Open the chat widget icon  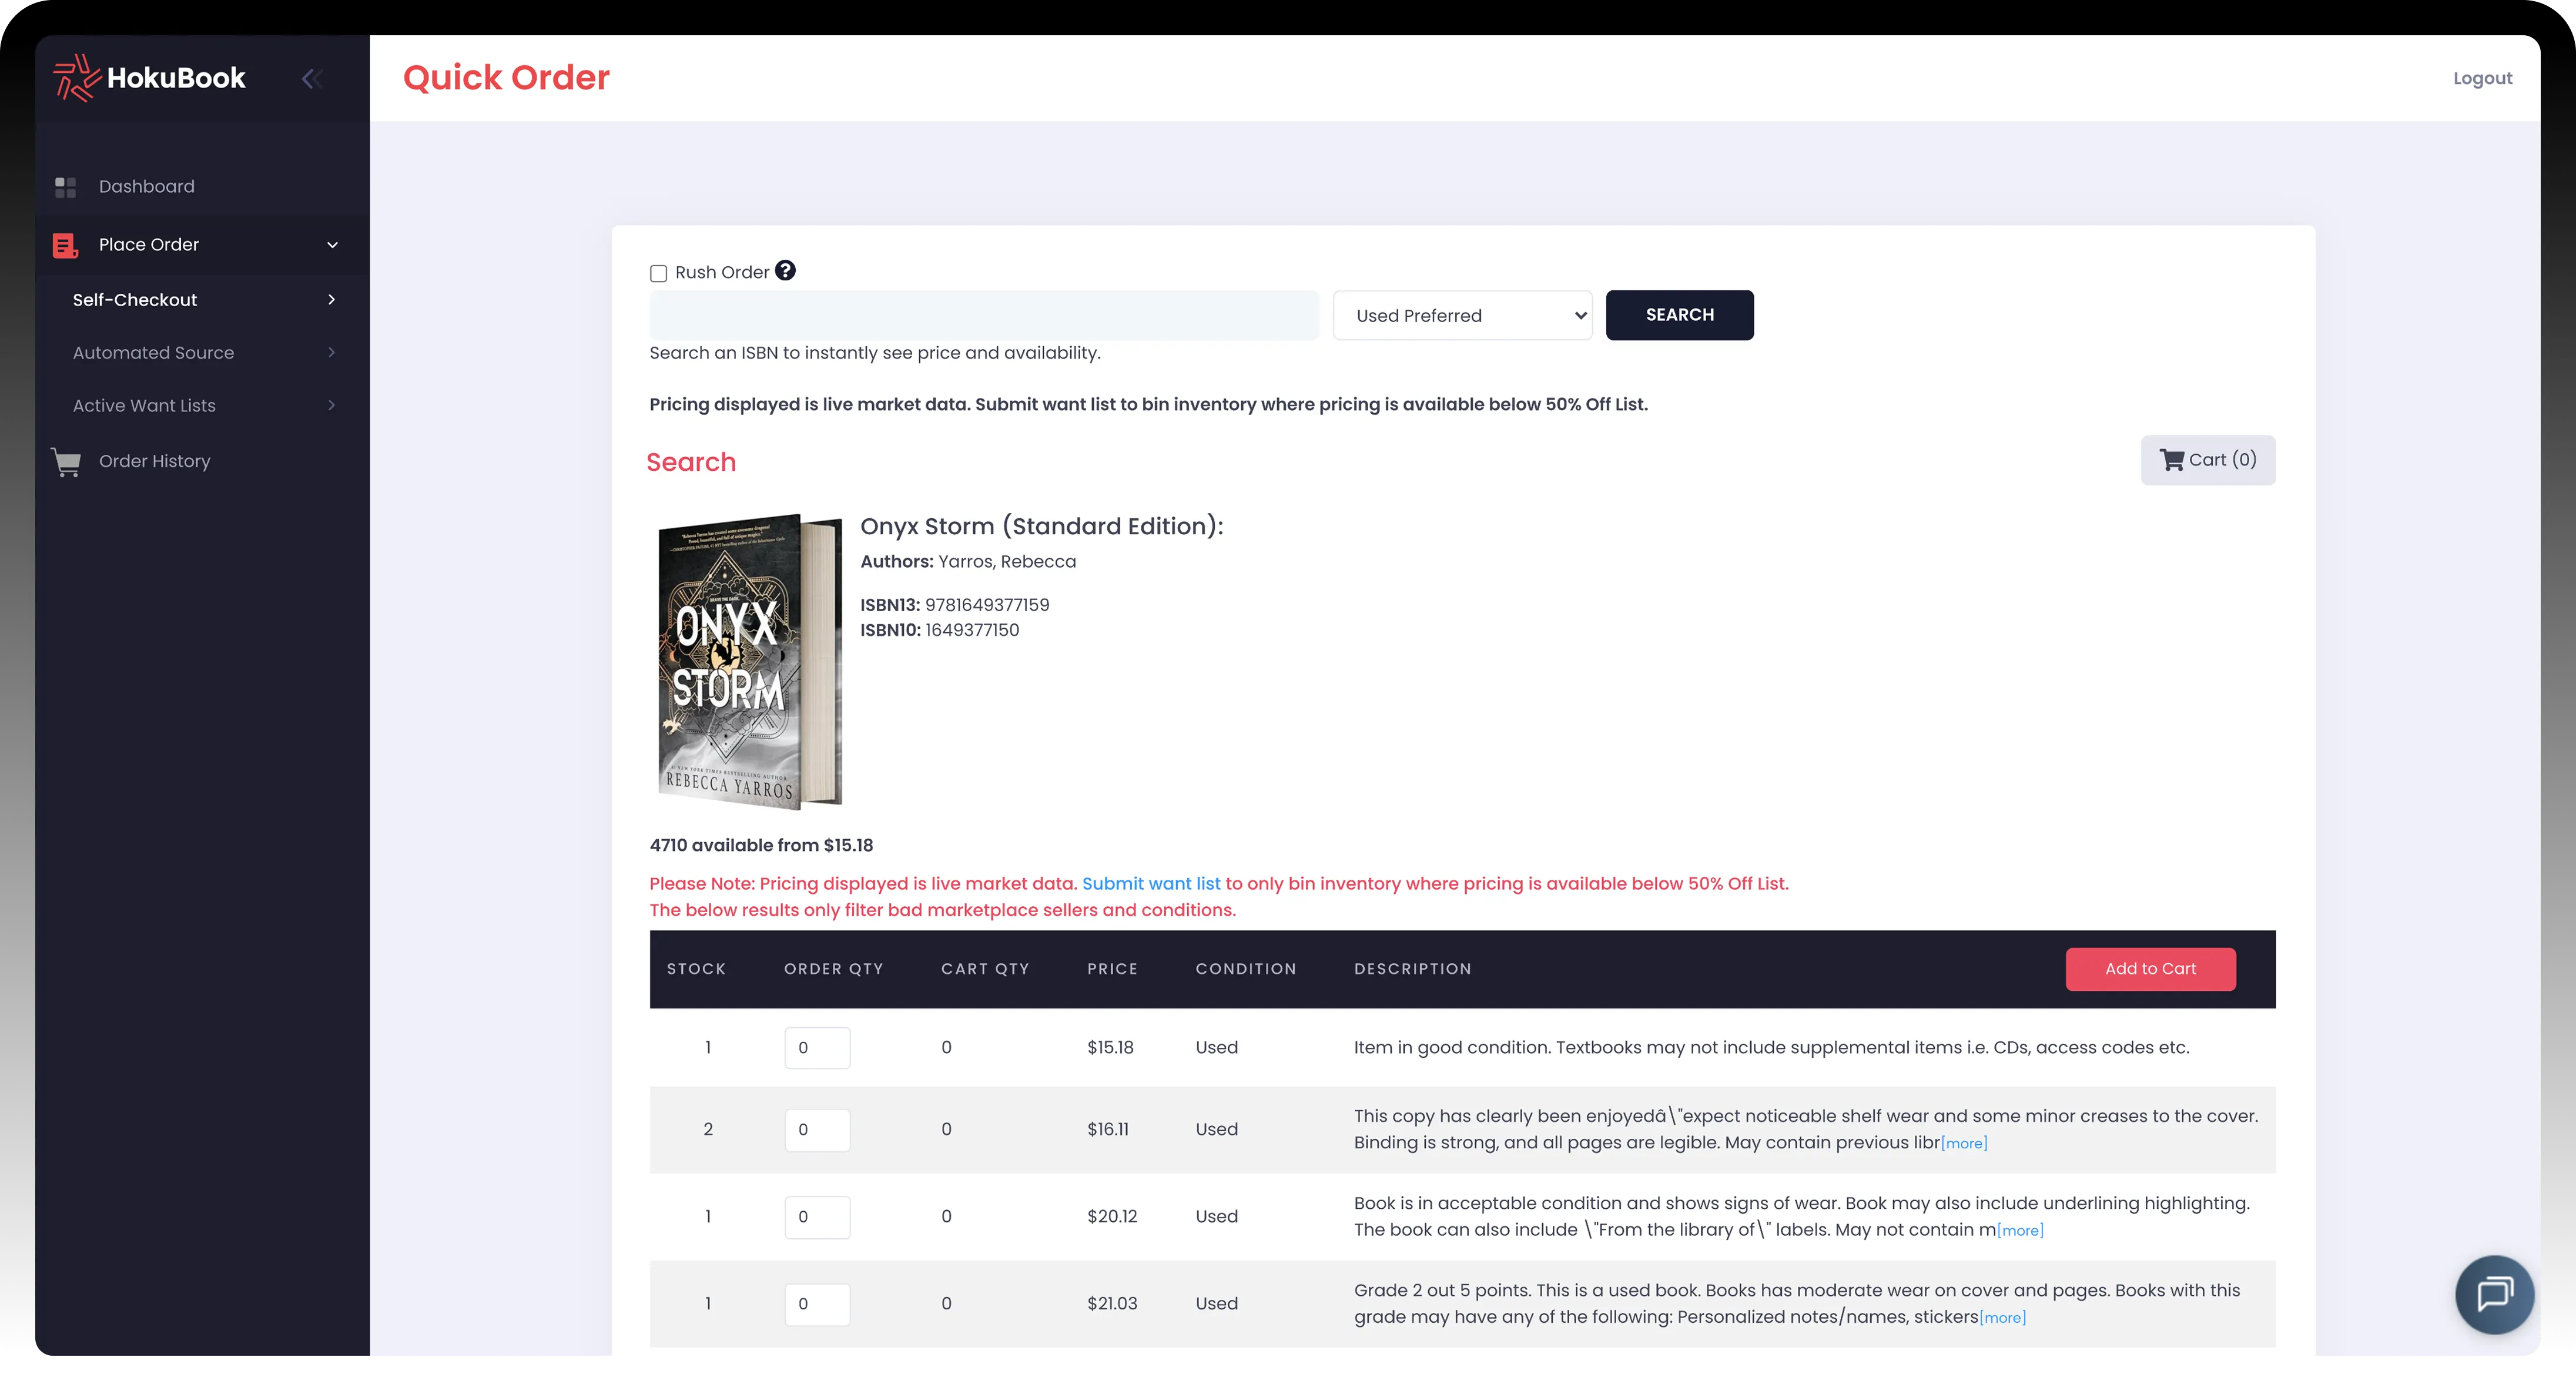coord(2494,1294)
